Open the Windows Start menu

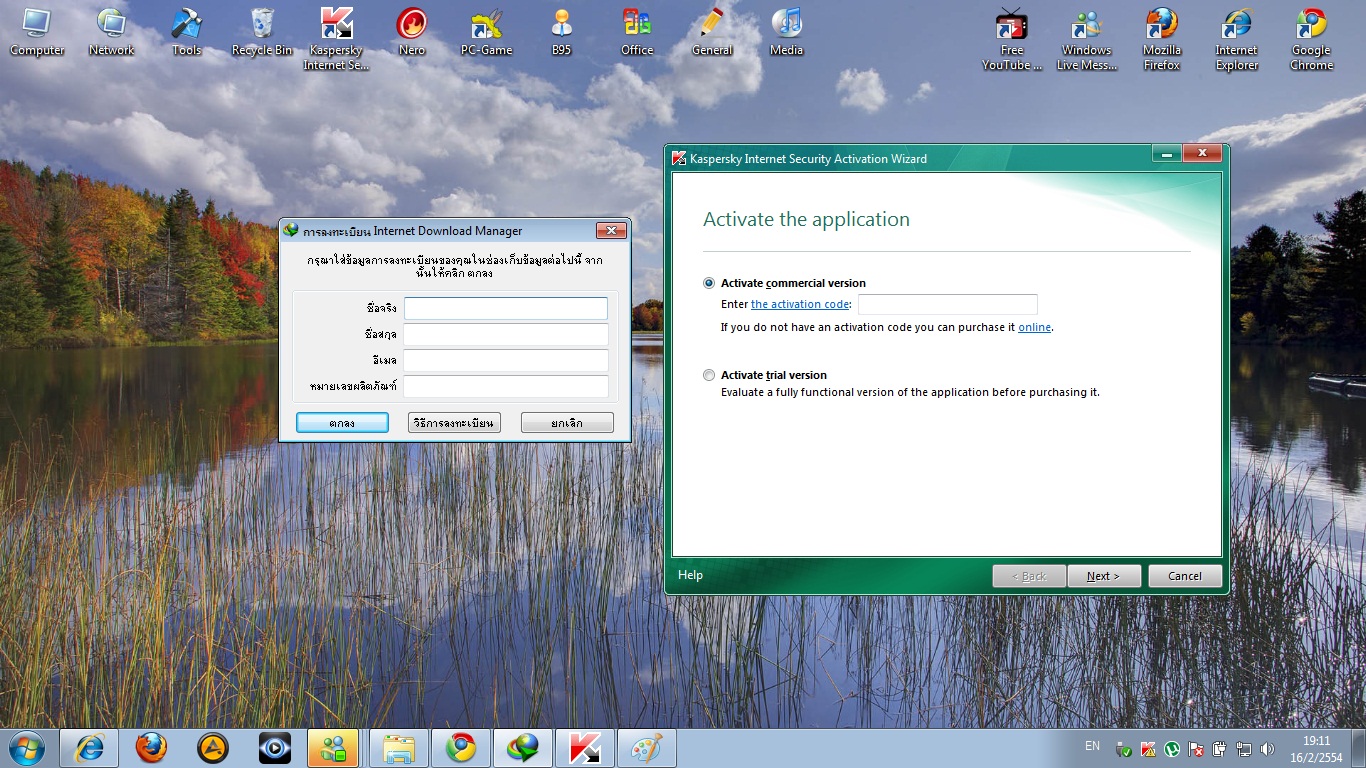click(x=27, y=747)
